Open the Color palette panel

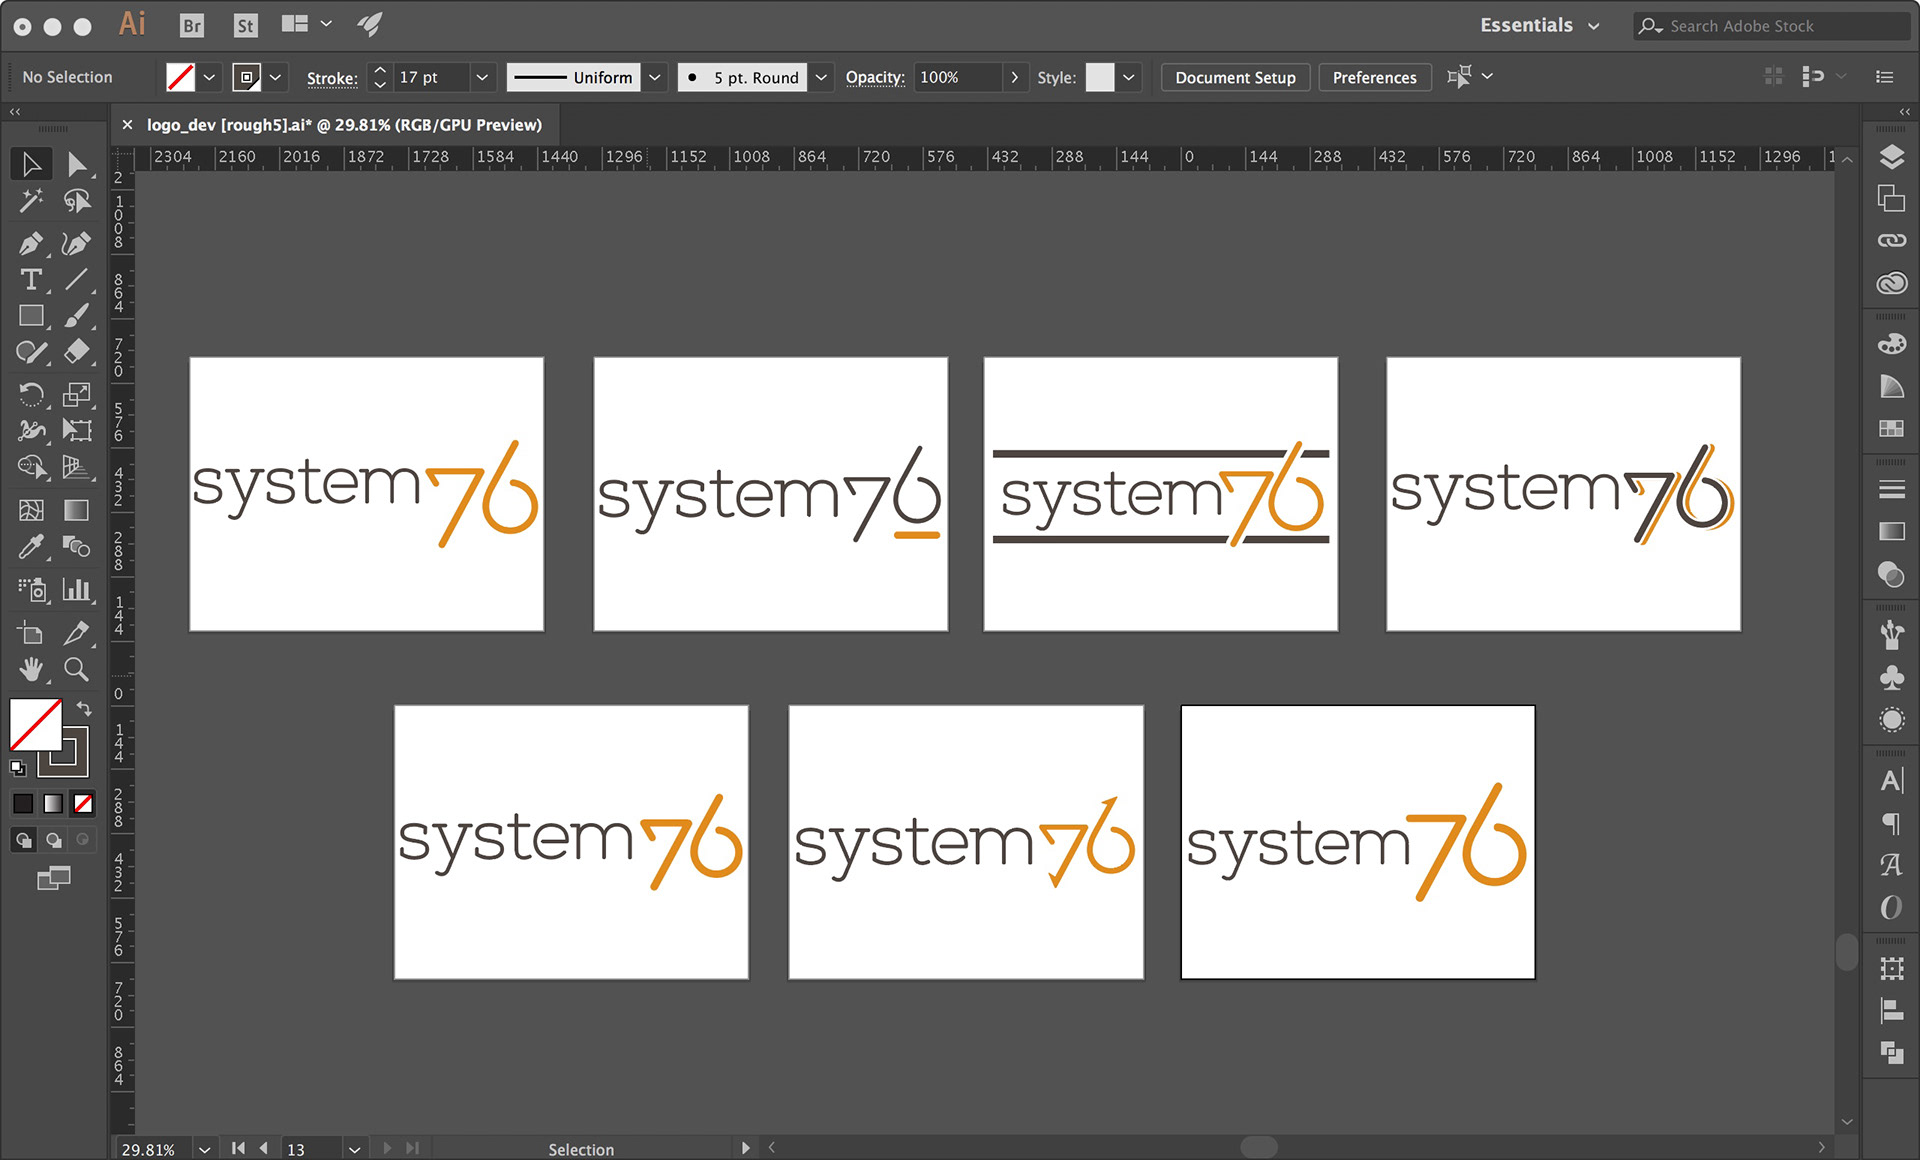1891,344
